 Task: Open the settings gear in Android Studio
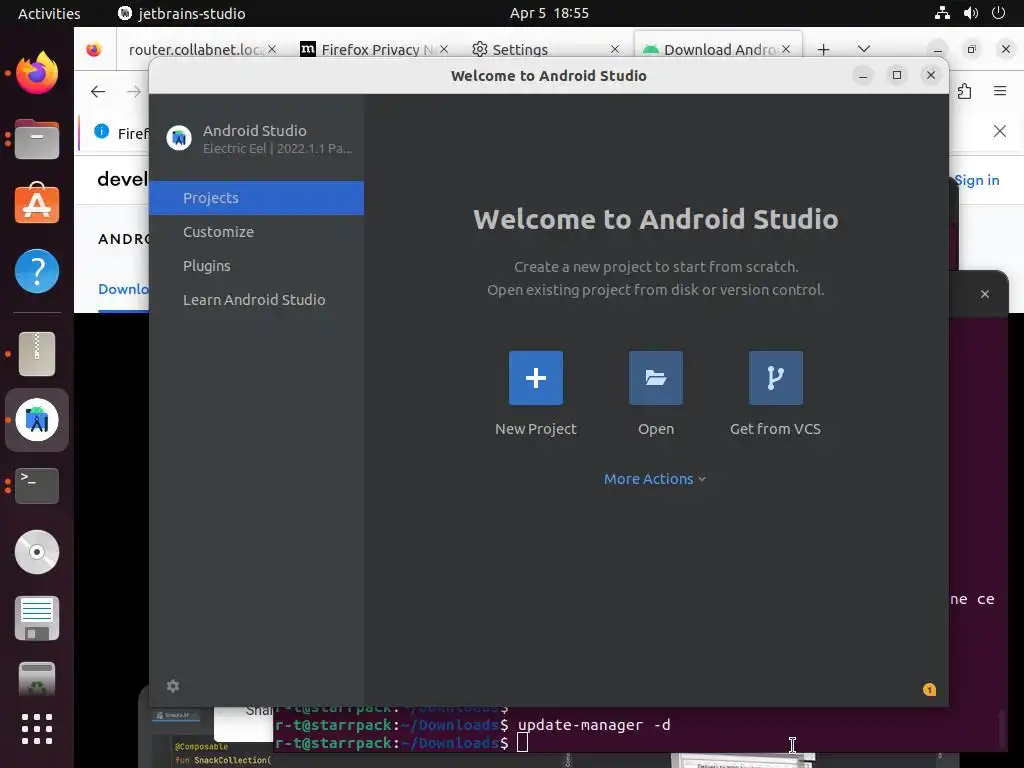pos(172,686)
